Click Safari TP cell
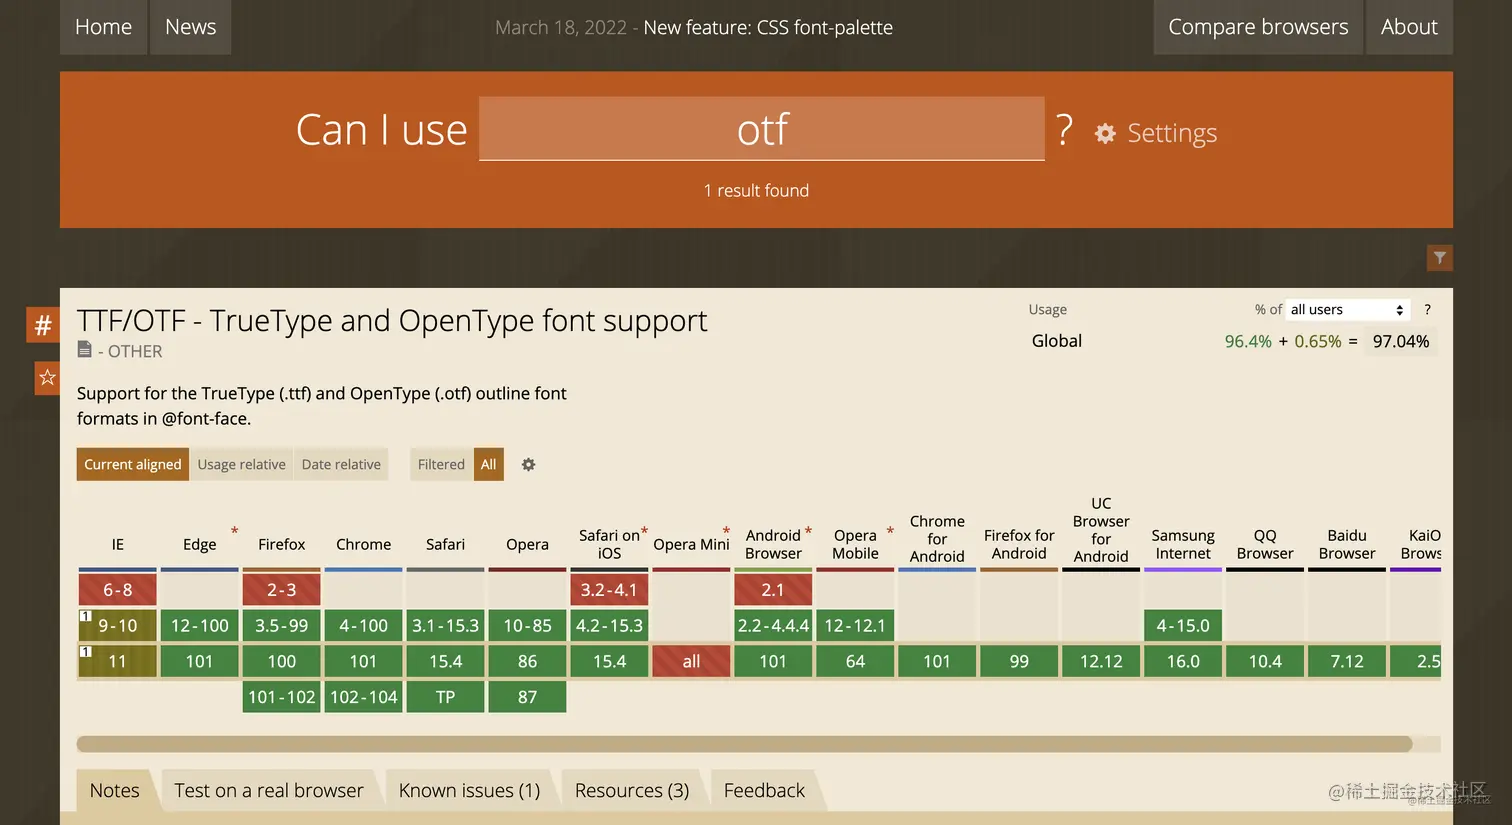Screen dimensions: 1512x825 [446, 697]
